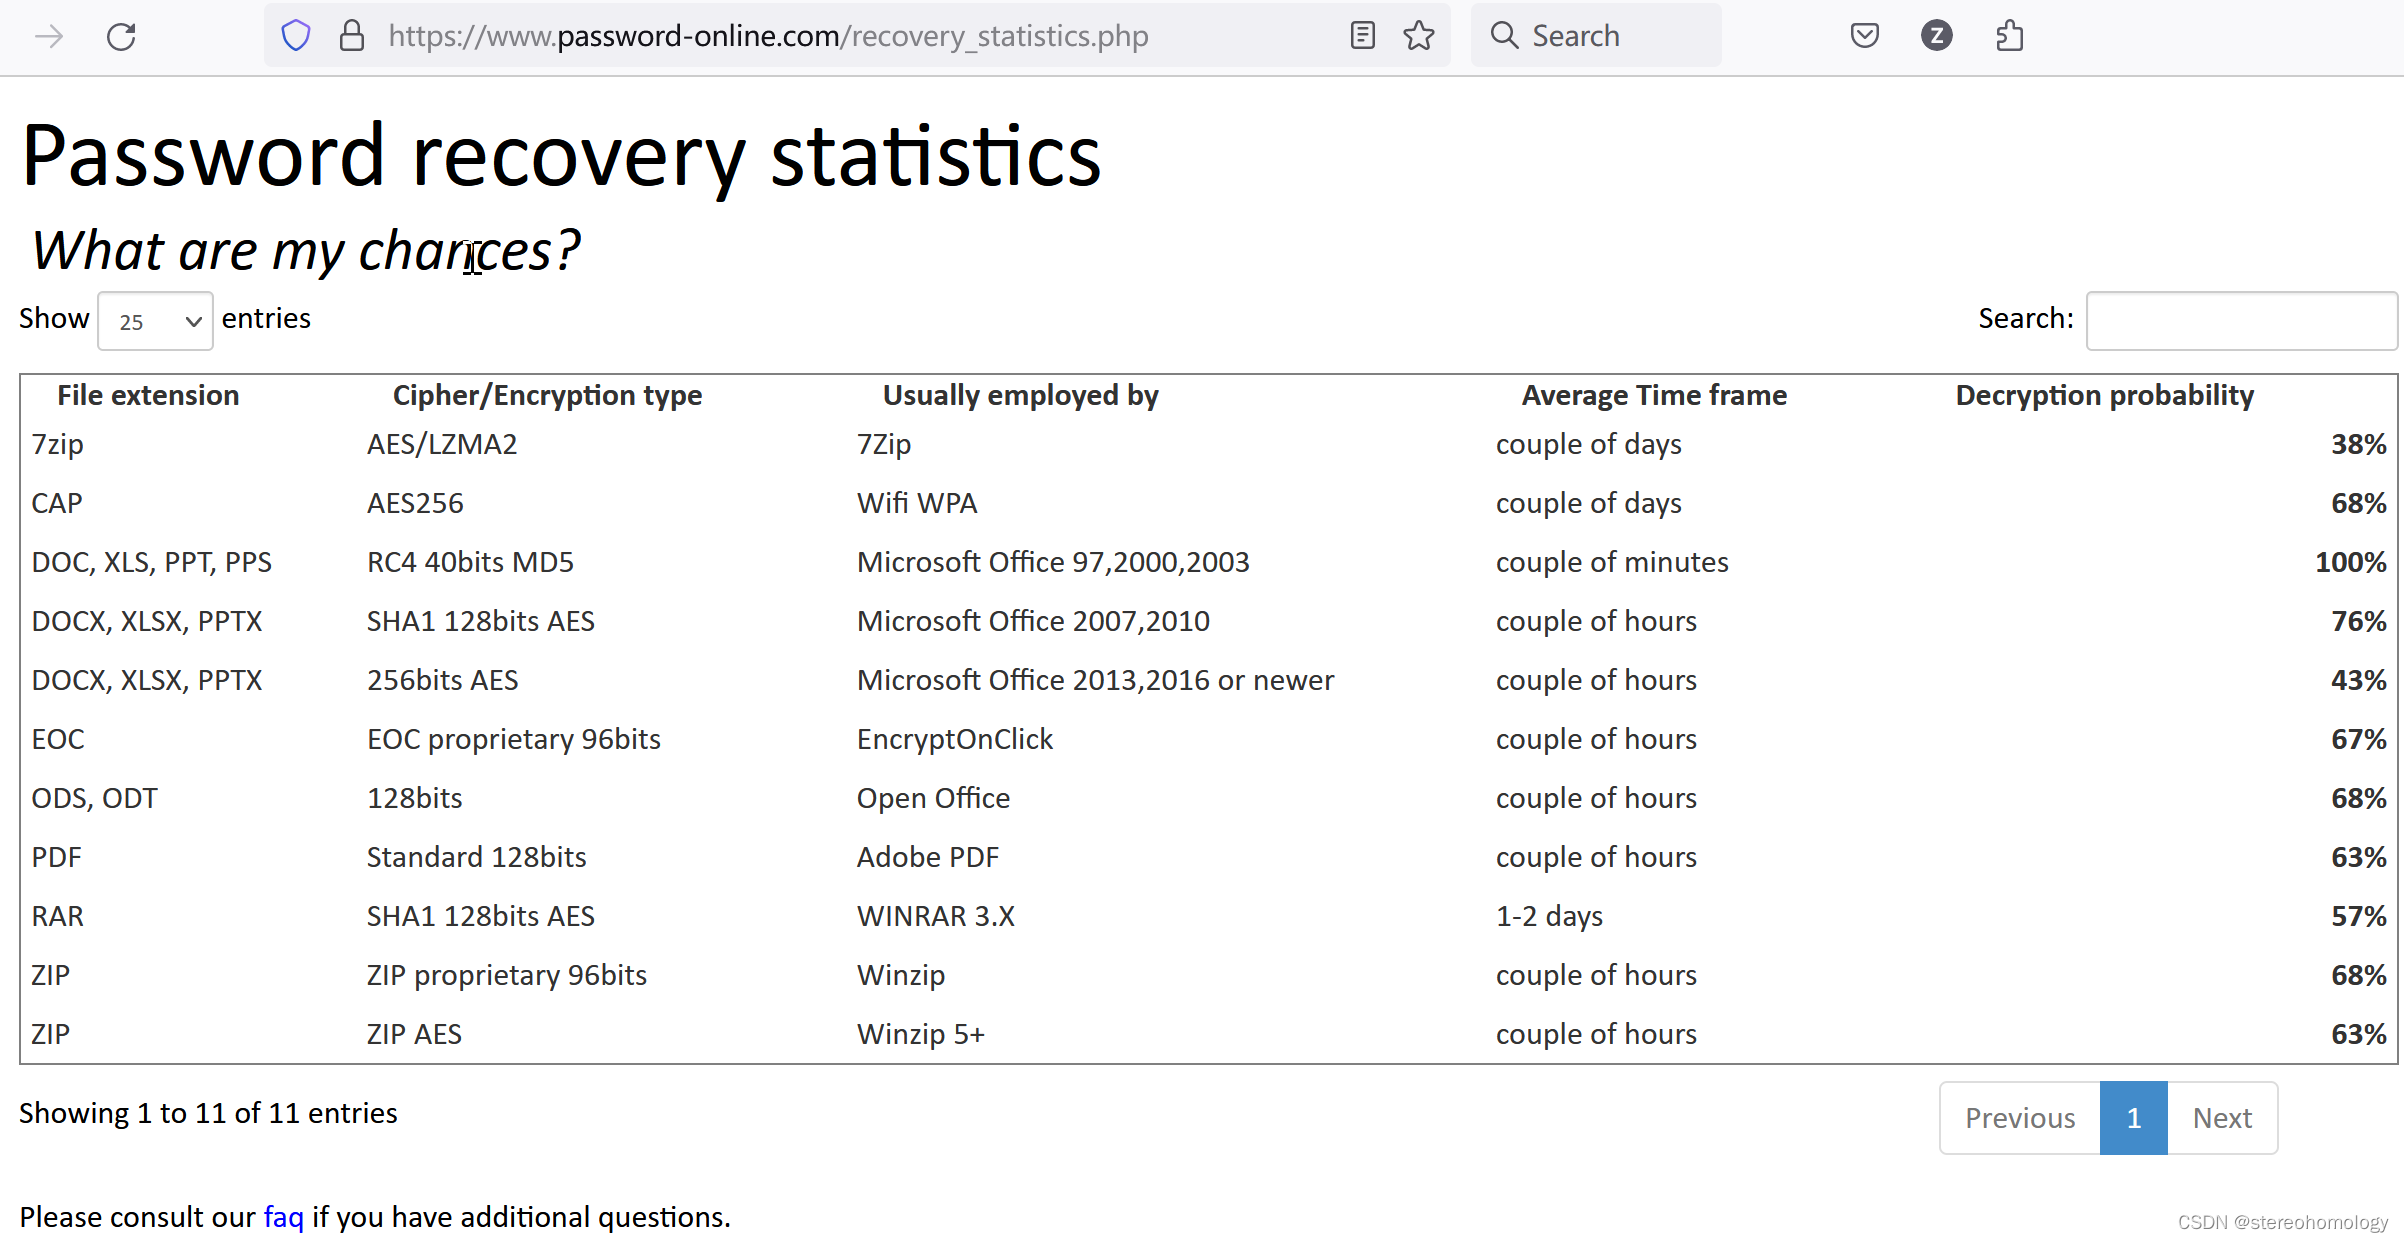Open the faq link
Screen dimensions: 2404x1242
pos(283,1217)
